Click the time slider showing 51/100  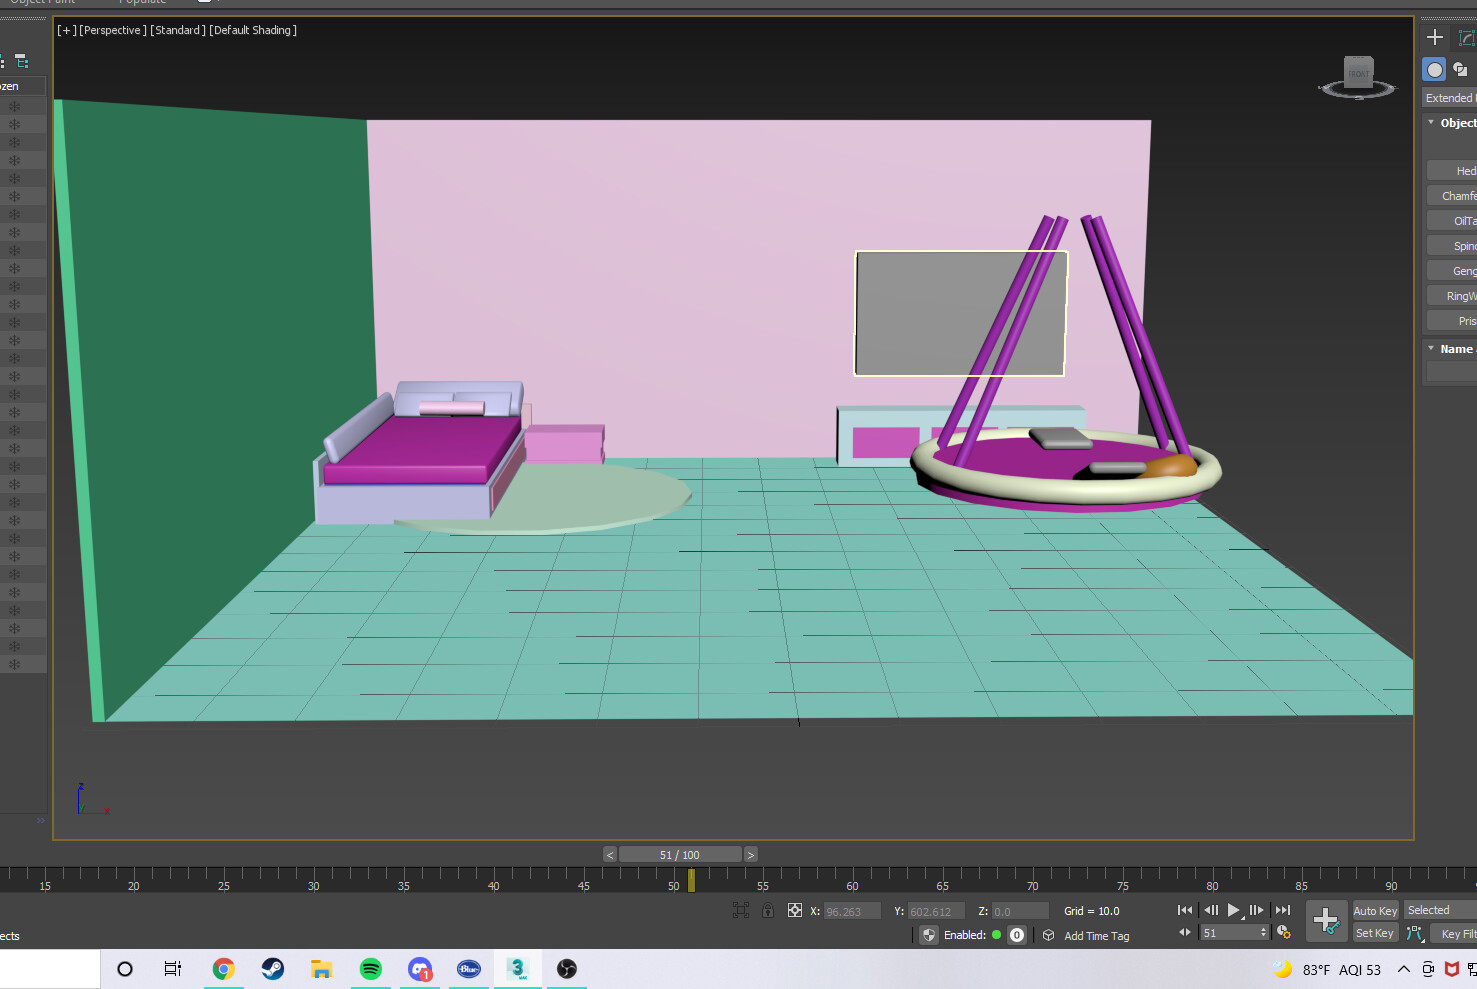click(x=681, y=854)
